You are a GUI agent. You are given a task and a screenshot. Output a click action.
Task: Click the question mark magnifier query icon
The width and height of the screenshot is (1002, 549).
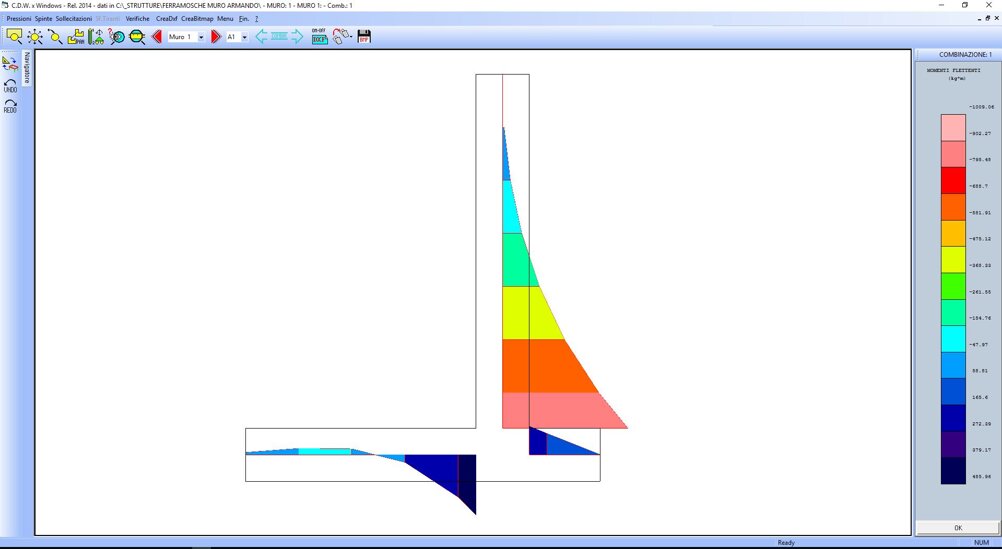(x=117, y=36)
